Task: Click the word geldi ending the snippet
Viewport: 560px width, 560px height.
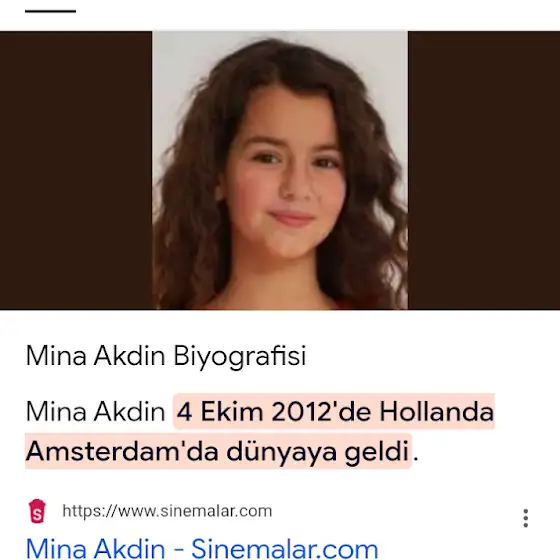Action: click(x=377, y=452)
